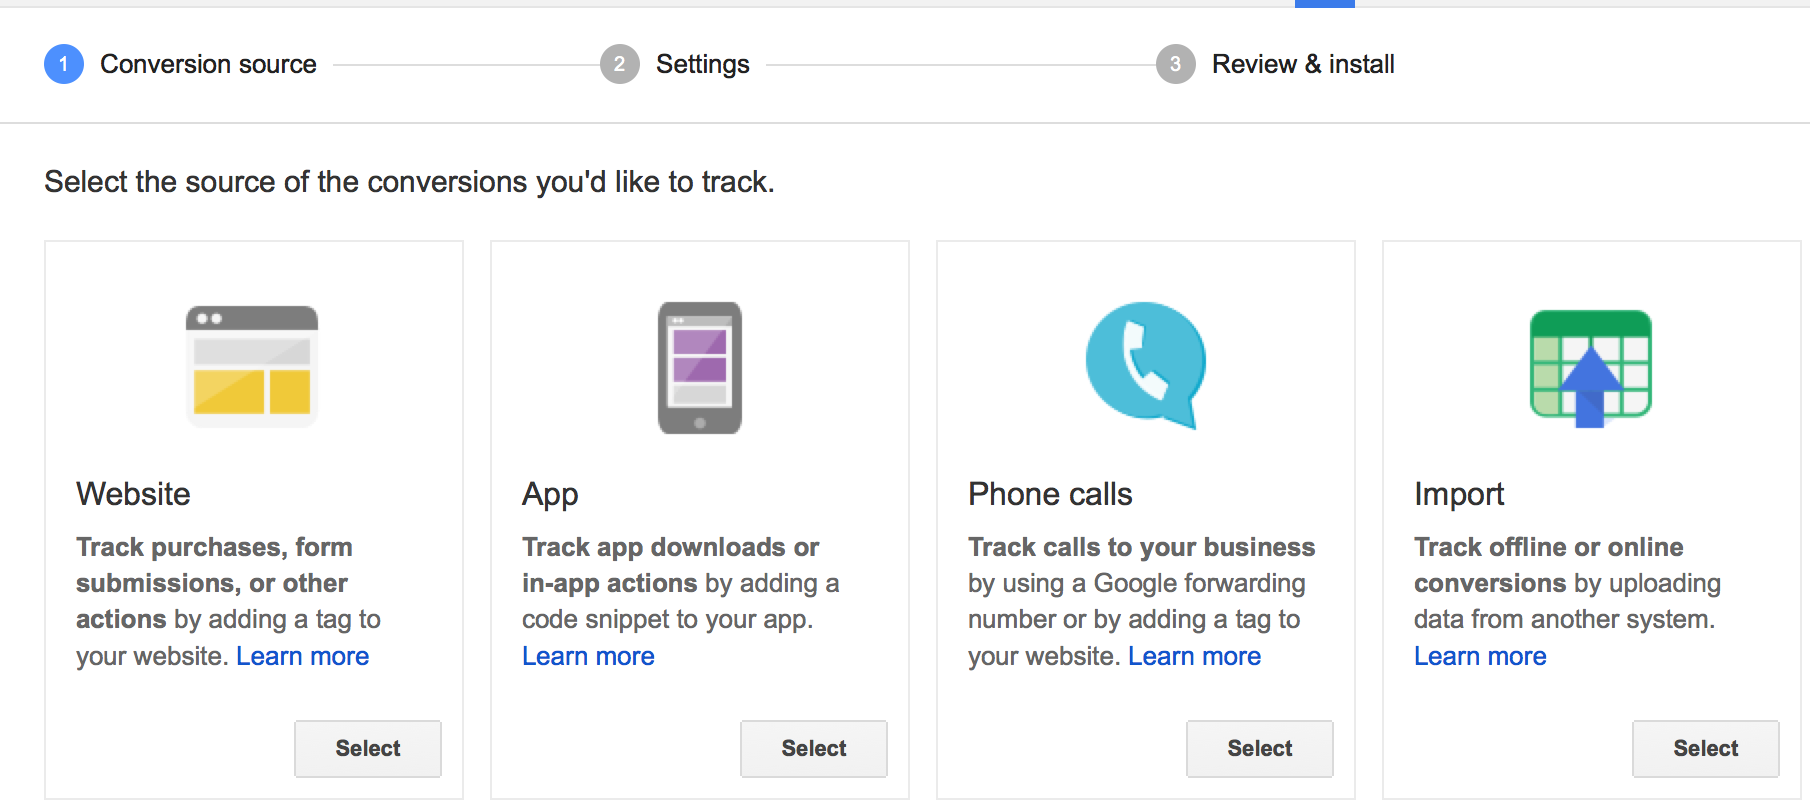The image size is (1810, 808).
Task: Go to Review & install step
Action: [x=1303, y=64]
